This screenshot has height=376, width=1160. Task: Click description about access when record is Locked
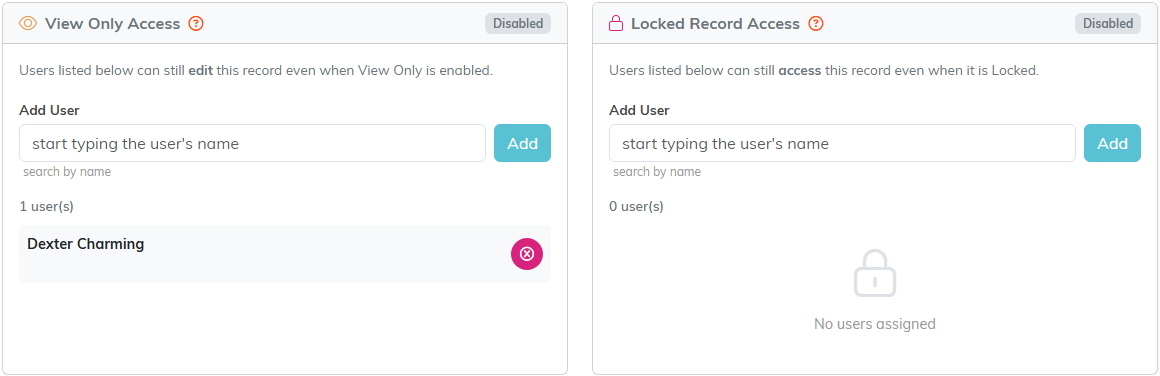pyautogui.click(x=824, y=71)
